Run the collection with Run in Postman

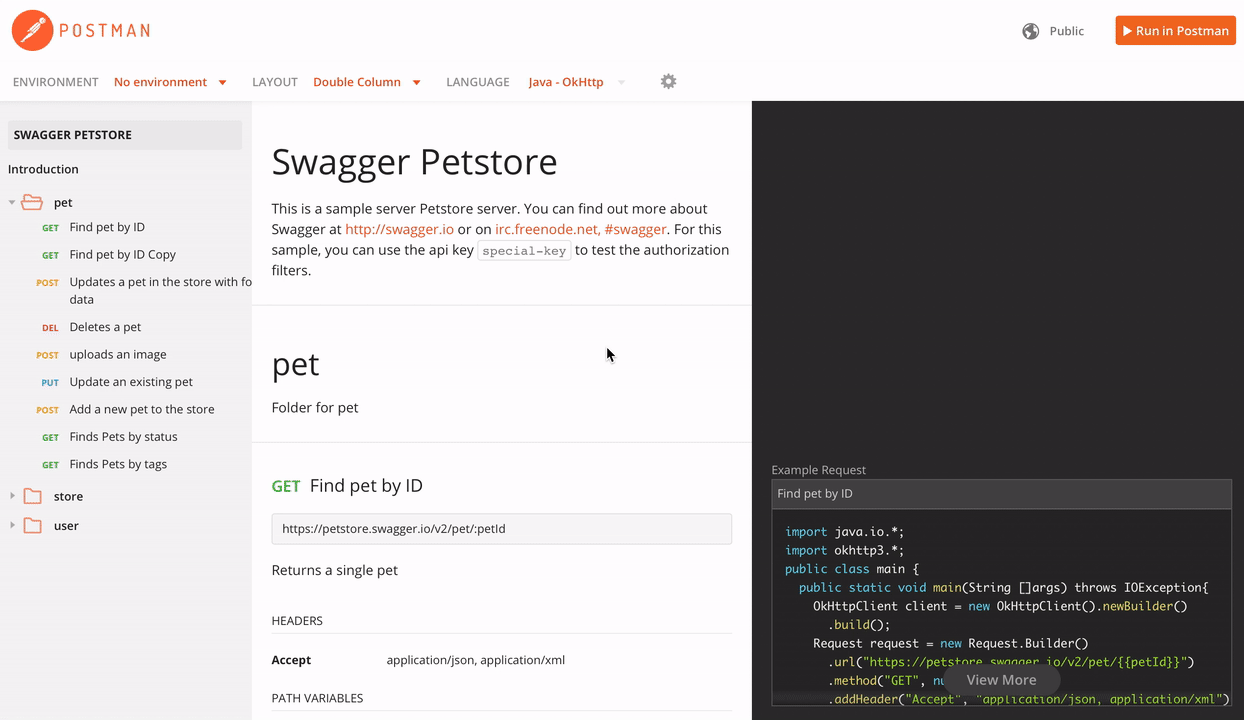[1175, 31]
